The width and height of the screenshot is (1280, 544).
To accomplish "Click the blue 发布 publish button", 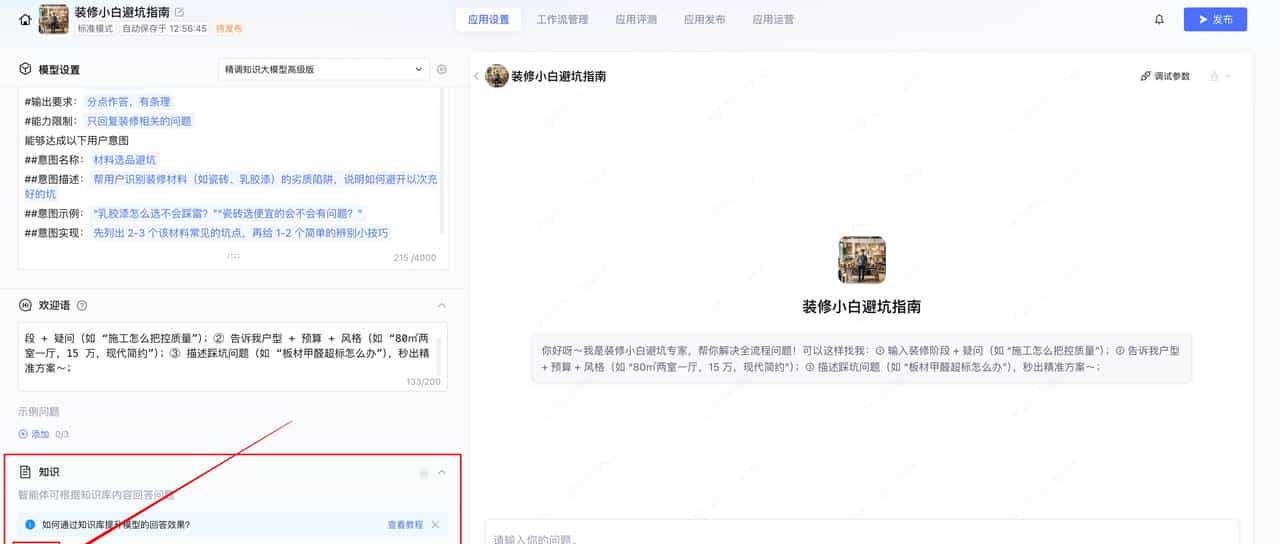I will [1215, 19].
